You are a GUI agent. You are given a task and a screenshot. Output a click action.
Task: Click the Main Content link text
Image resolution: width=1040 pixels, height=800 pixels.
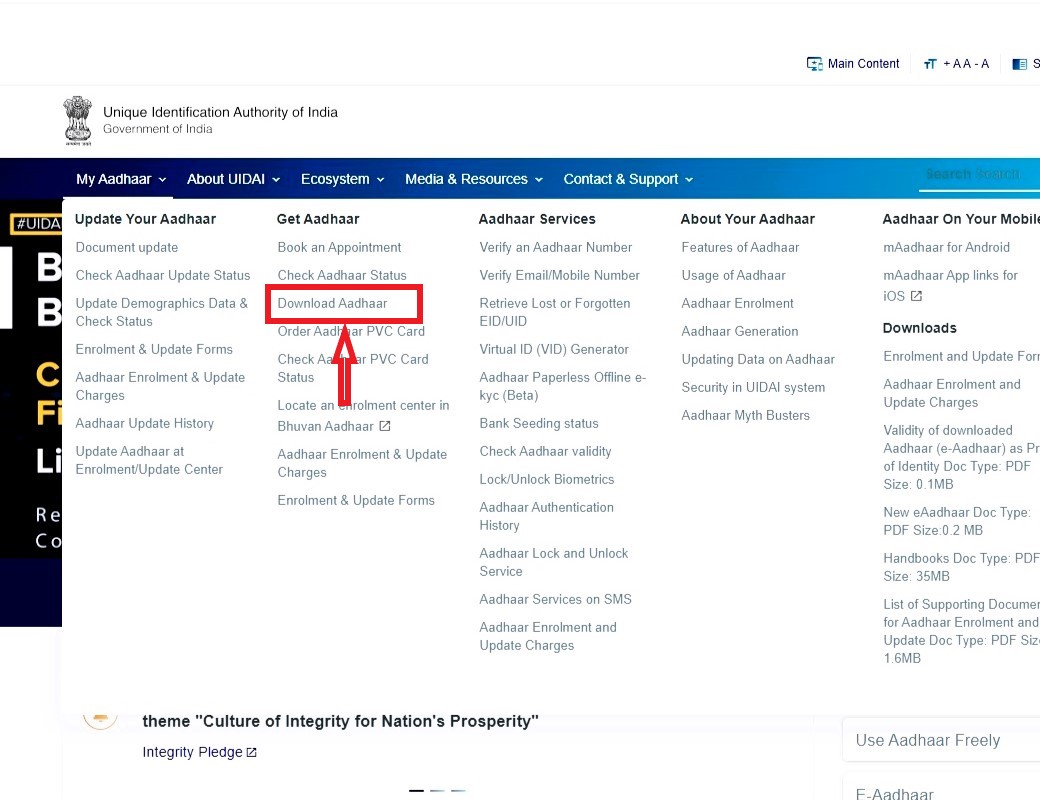pos(864,64)
